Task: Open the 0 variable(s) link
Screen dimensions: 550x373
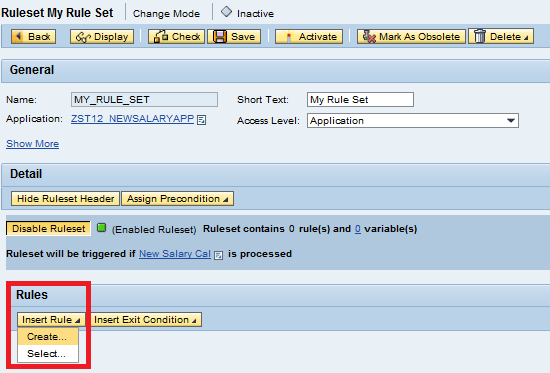Action: (358, 229)
